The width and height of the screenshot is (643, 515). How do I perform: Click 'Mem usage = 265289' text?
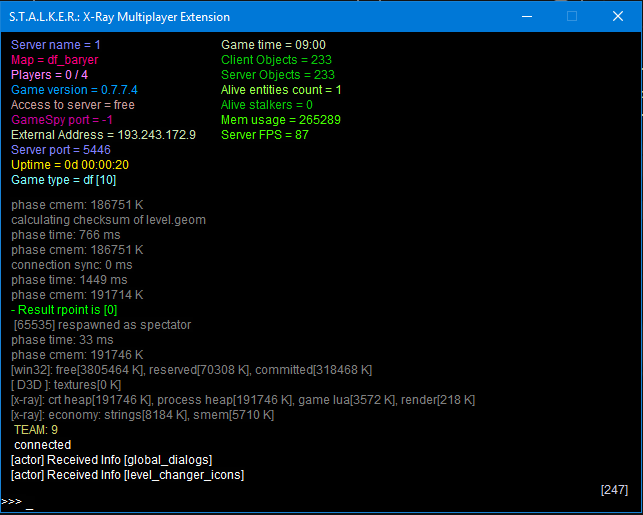tap(281, 120)
